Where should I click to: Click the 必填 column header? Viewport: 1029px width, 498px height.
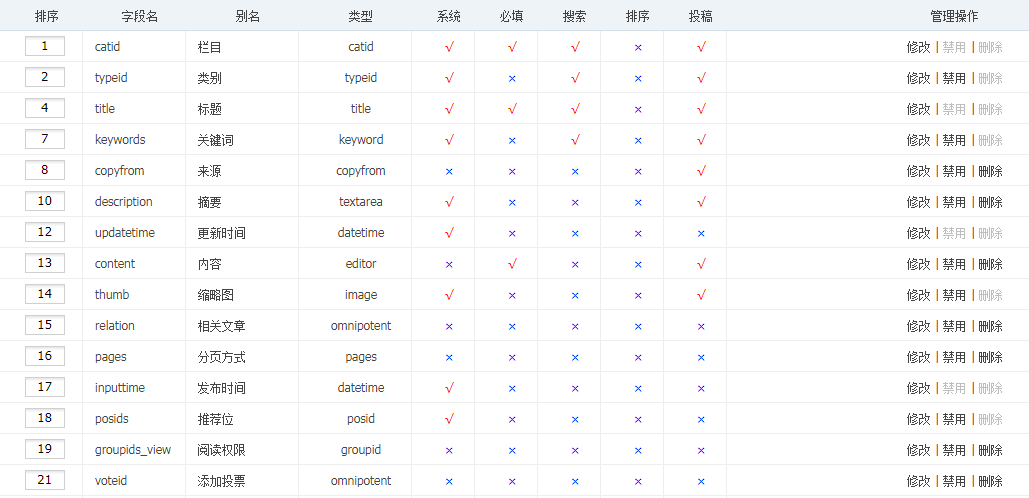click(x=512, y=17)
